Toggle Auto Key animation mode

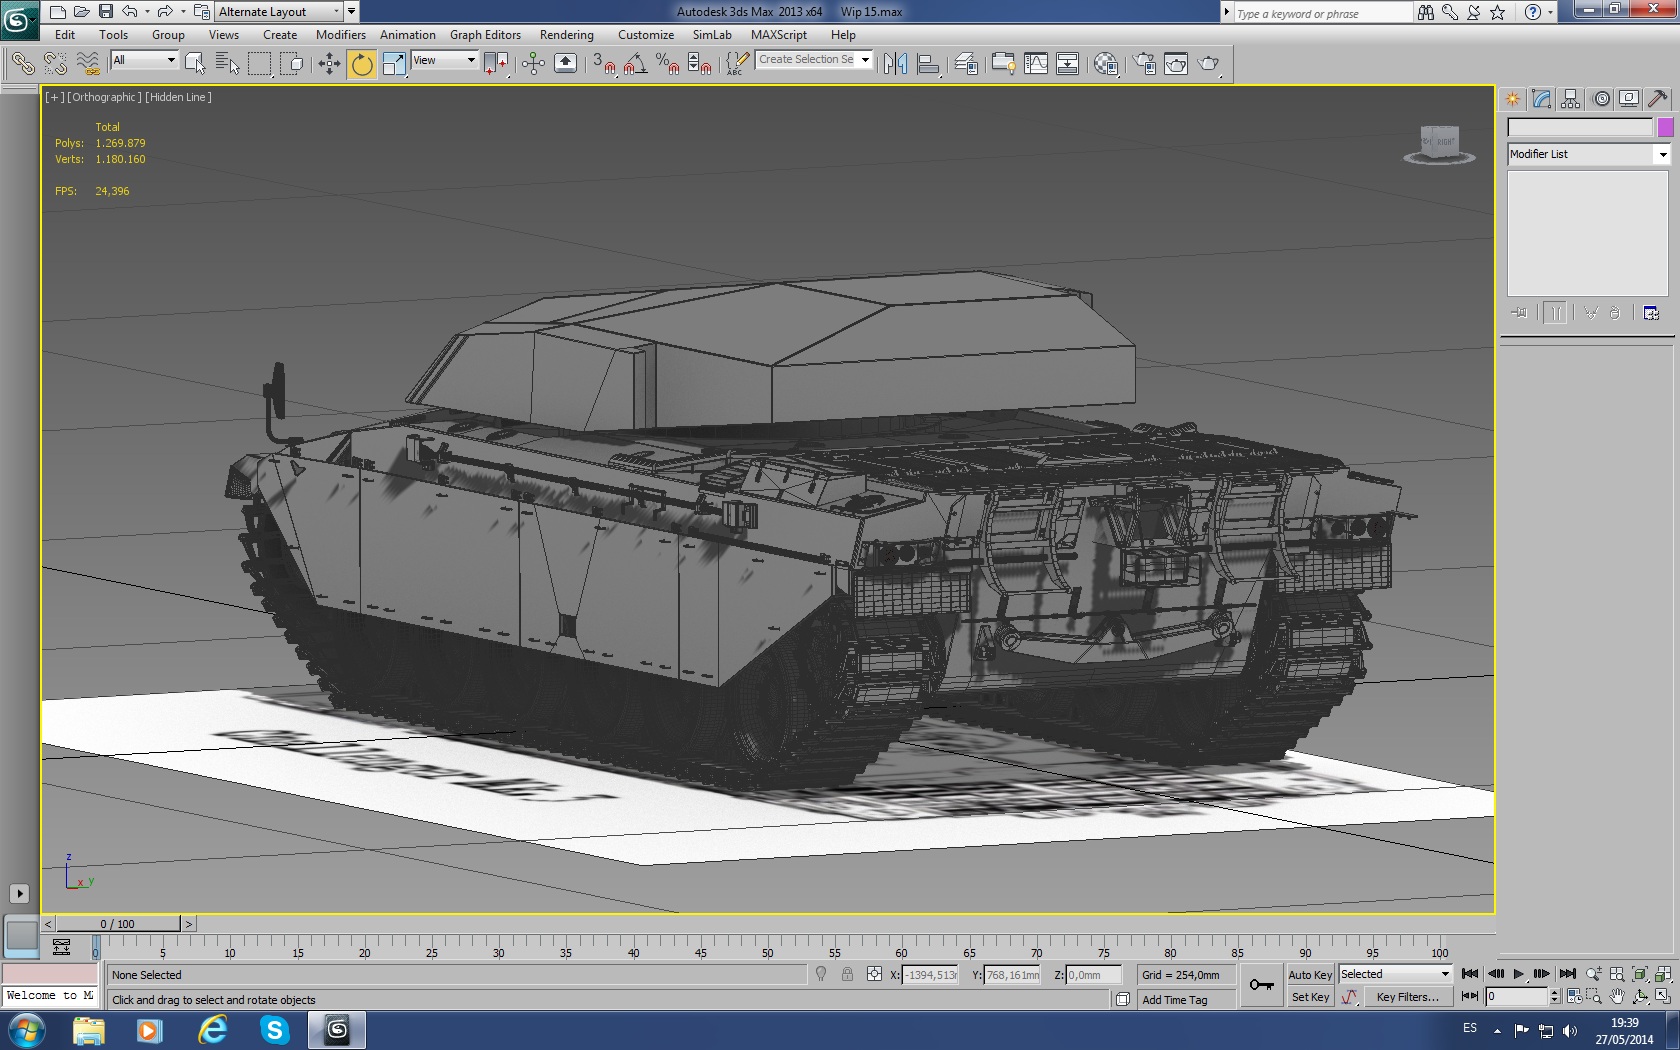click(1310, 975)
